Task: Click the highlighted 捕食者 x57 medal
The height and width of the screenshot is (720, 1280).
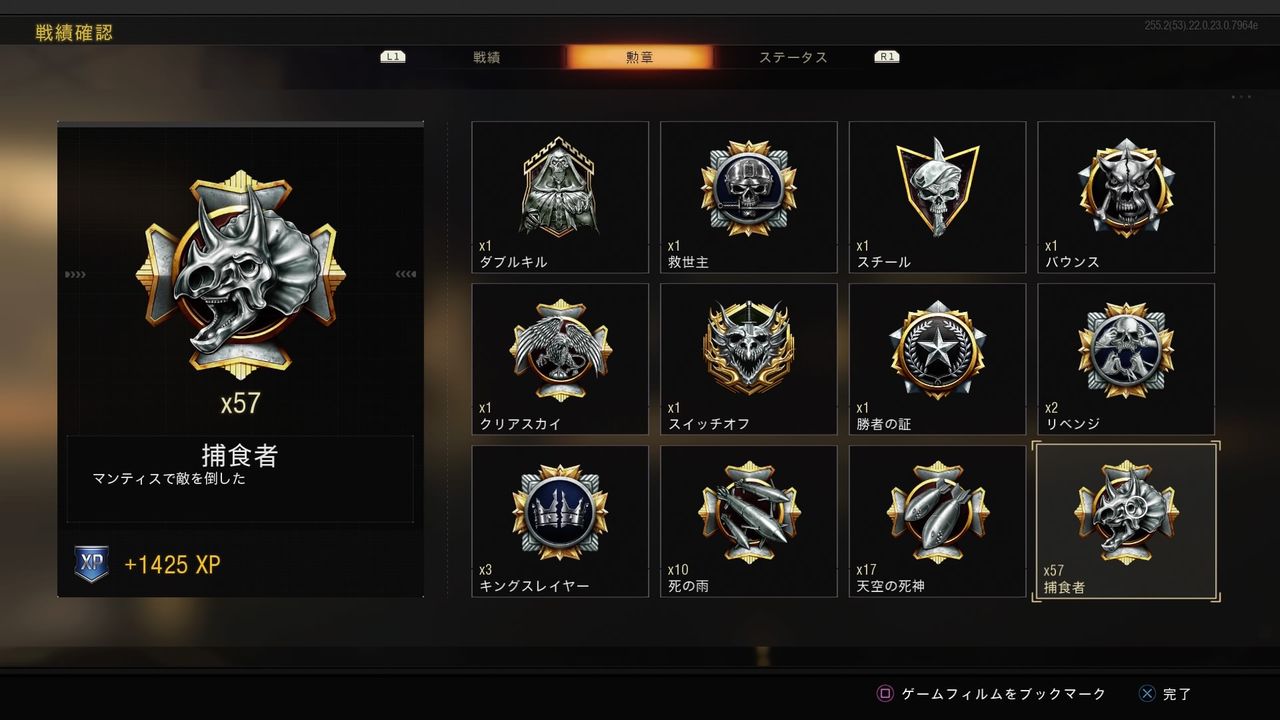Action: tap(1126, 521)
